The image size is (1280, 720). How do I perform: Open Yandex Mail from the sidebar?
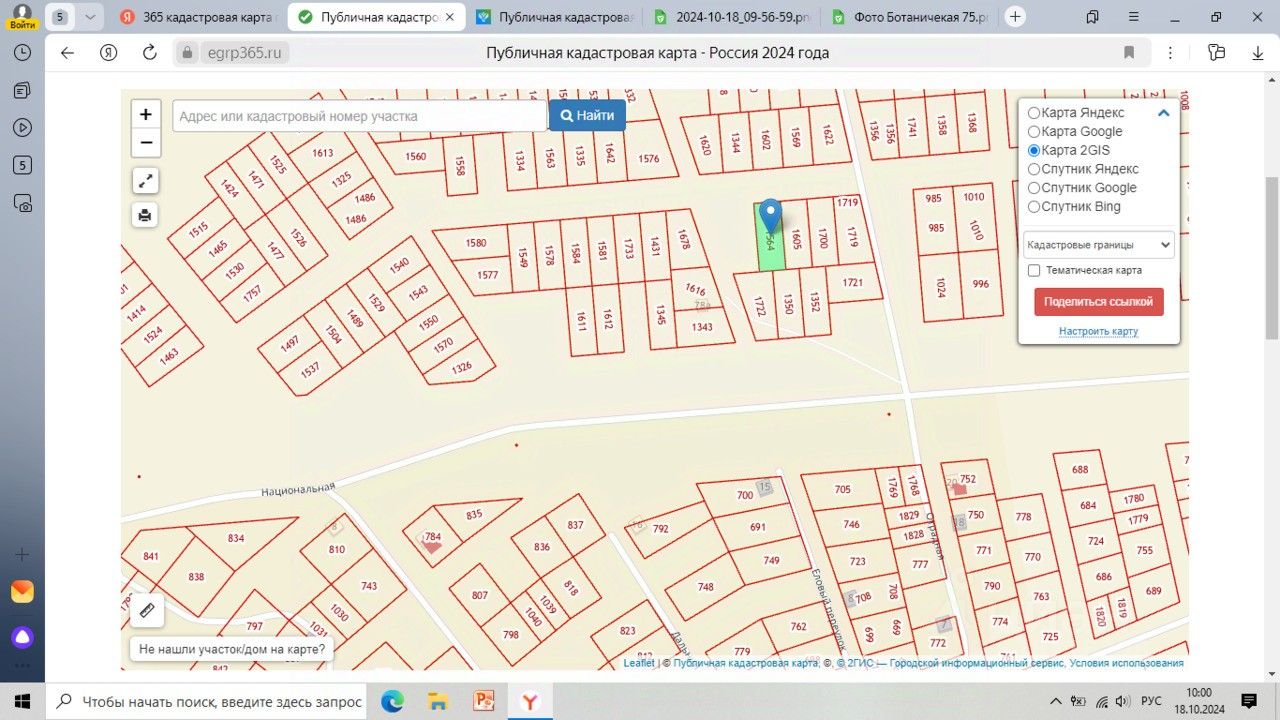(22, 592)
